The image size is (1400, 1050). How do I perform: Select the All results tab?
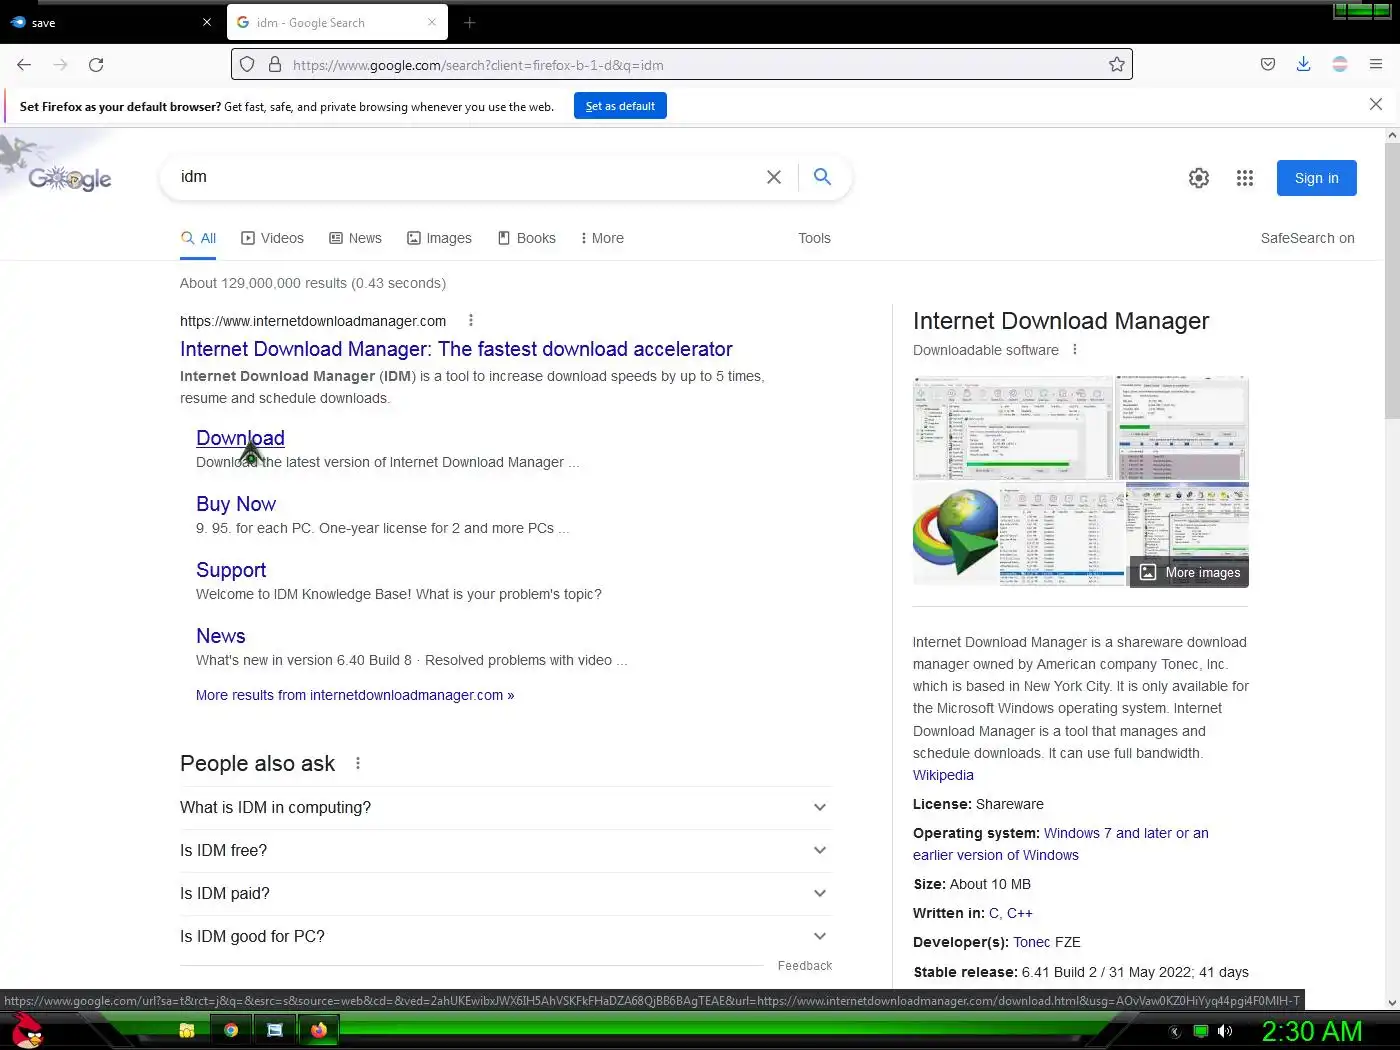click(198, 238)
